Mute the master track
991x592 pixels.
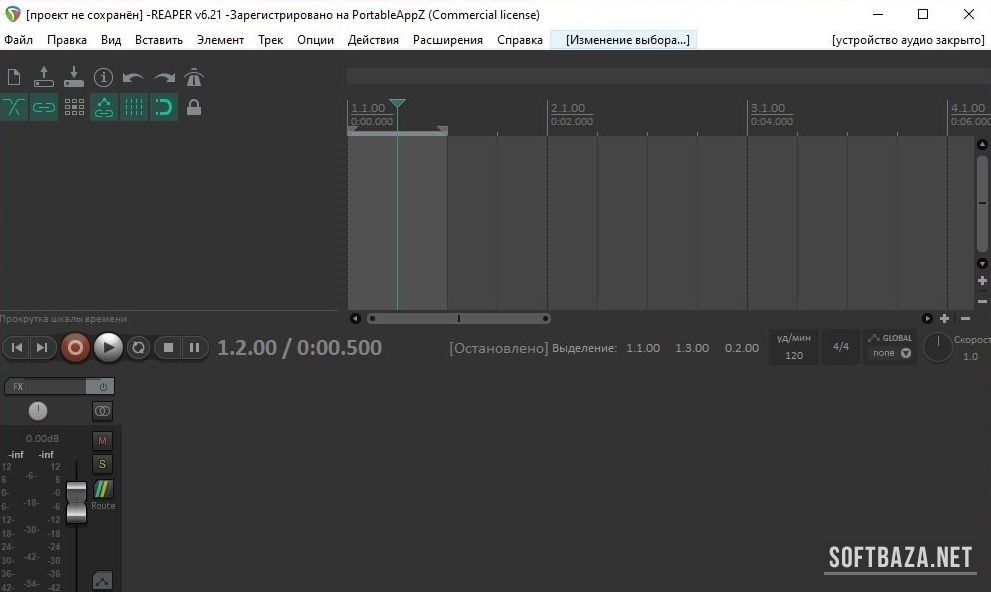coord(102,440)
